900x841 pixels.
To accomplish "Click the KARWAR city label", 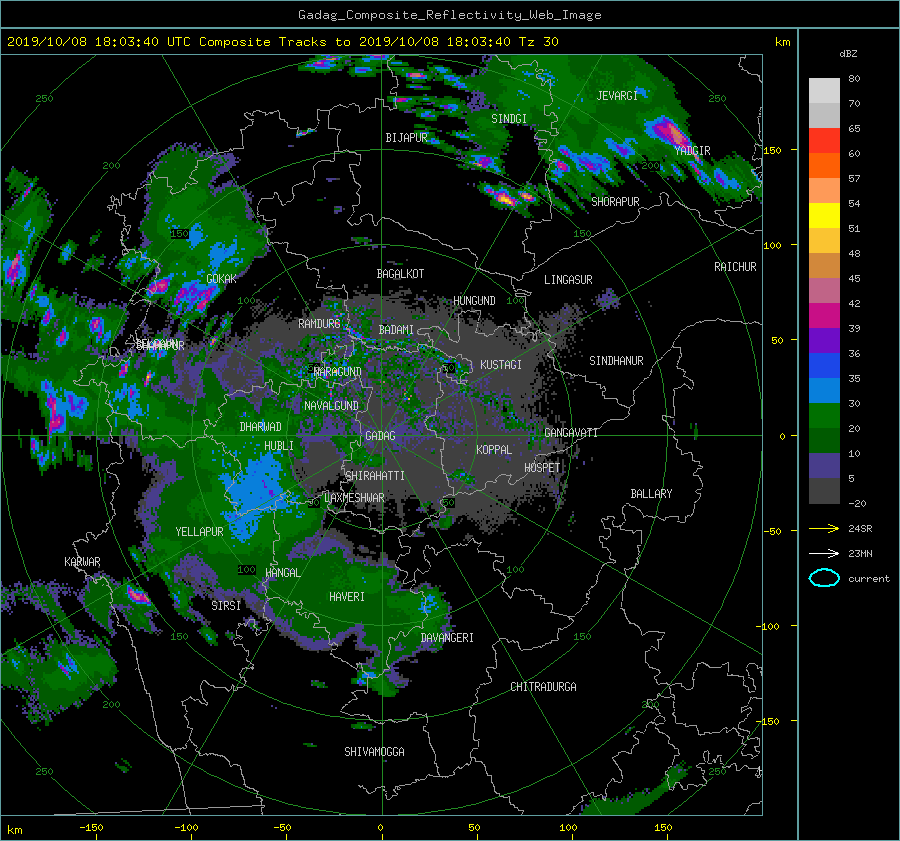I will [x=82, y=562].
